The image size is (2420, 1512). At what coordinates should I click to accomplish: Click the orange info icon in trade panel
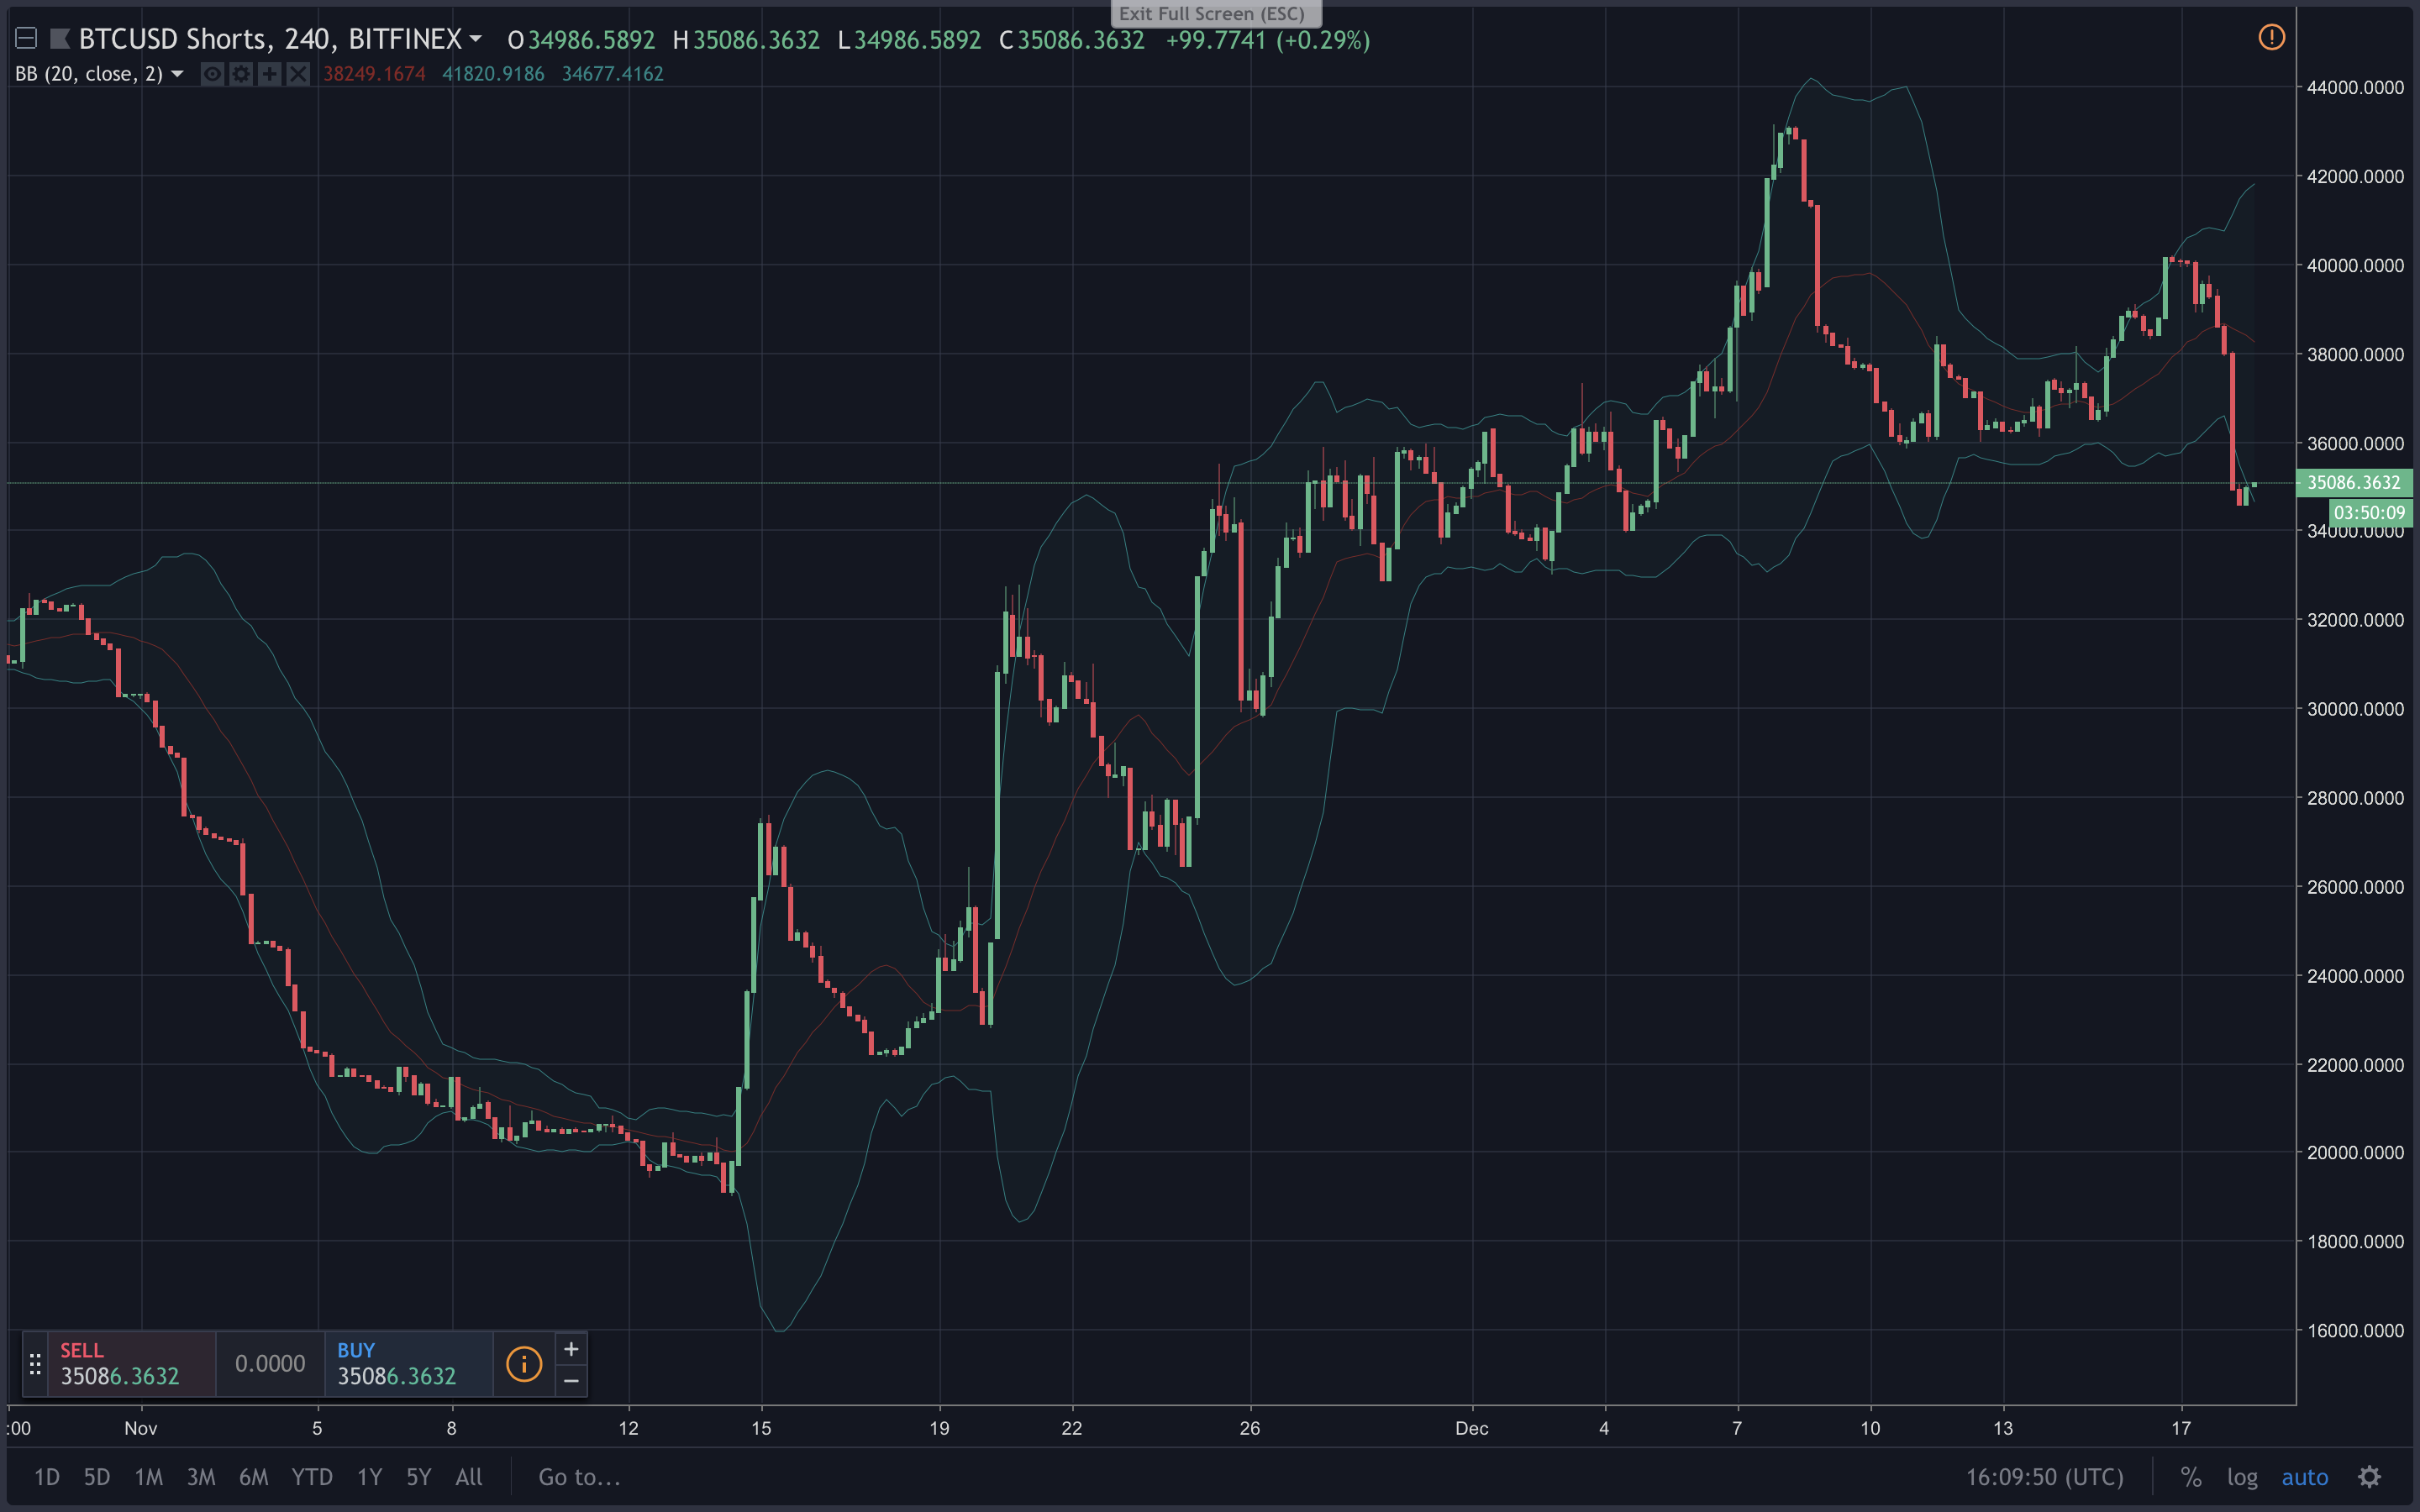(524, 1364)
